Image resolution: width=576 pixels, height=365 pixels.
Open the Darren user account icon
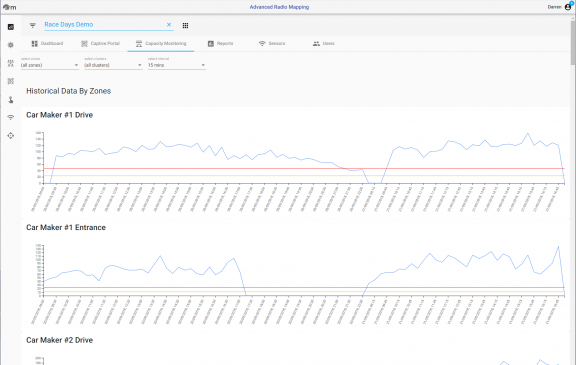(568, 7)
